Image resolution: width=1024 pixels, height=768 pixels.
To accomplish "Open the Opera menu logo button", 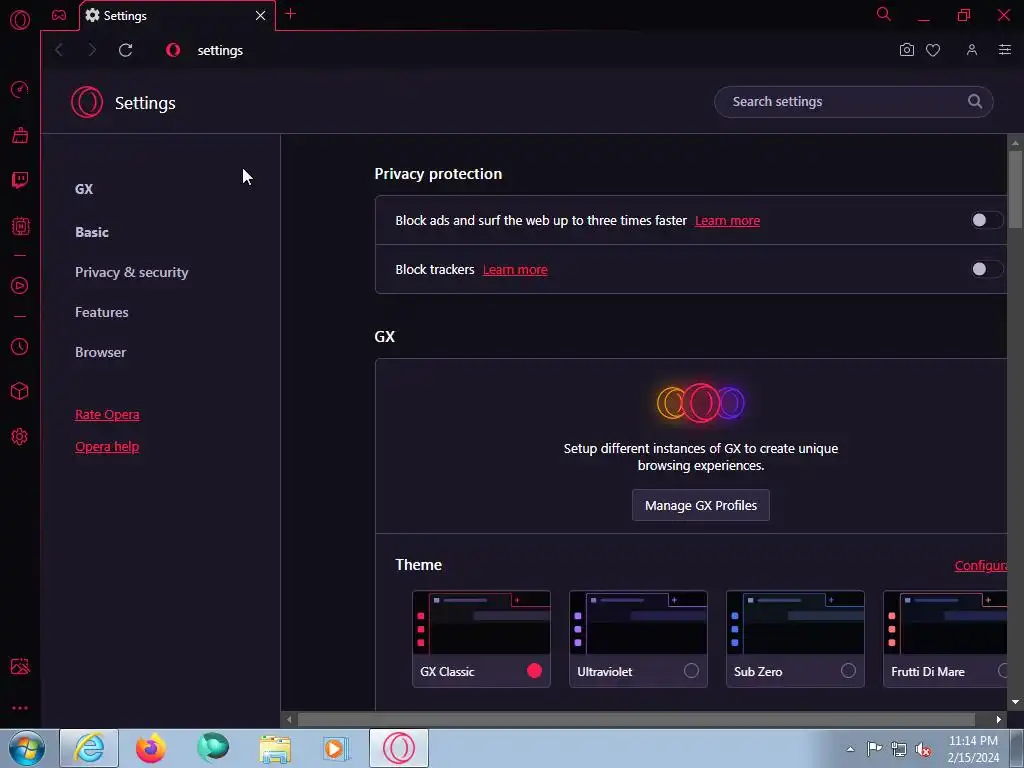I will [x=20, y=20].
